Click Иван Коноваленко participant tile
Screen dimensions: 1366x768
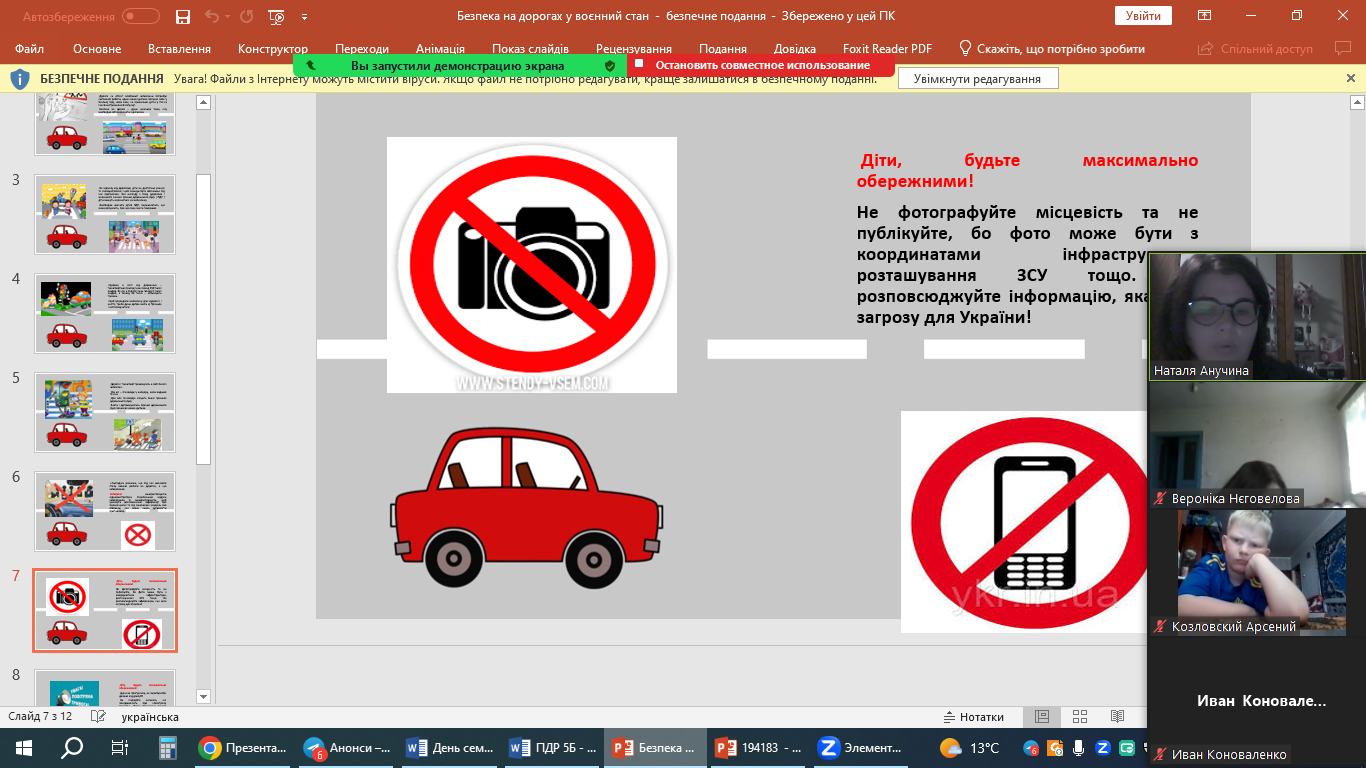tap(1257, 700)
